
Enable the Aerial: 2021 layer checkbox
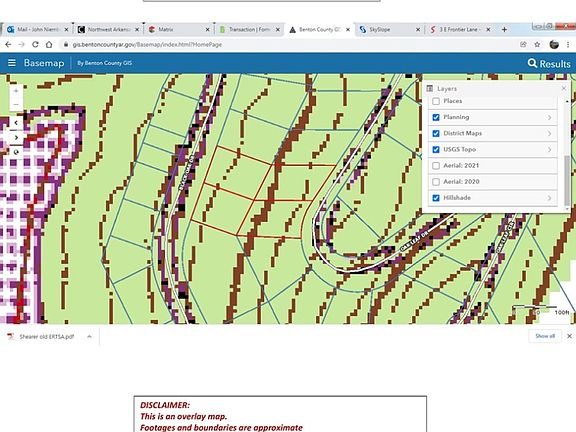[x=436, y=166]
